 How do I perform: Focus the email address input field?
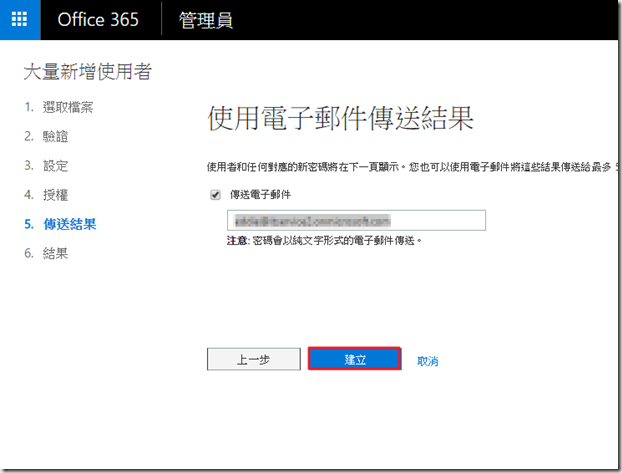coord(357,220)
